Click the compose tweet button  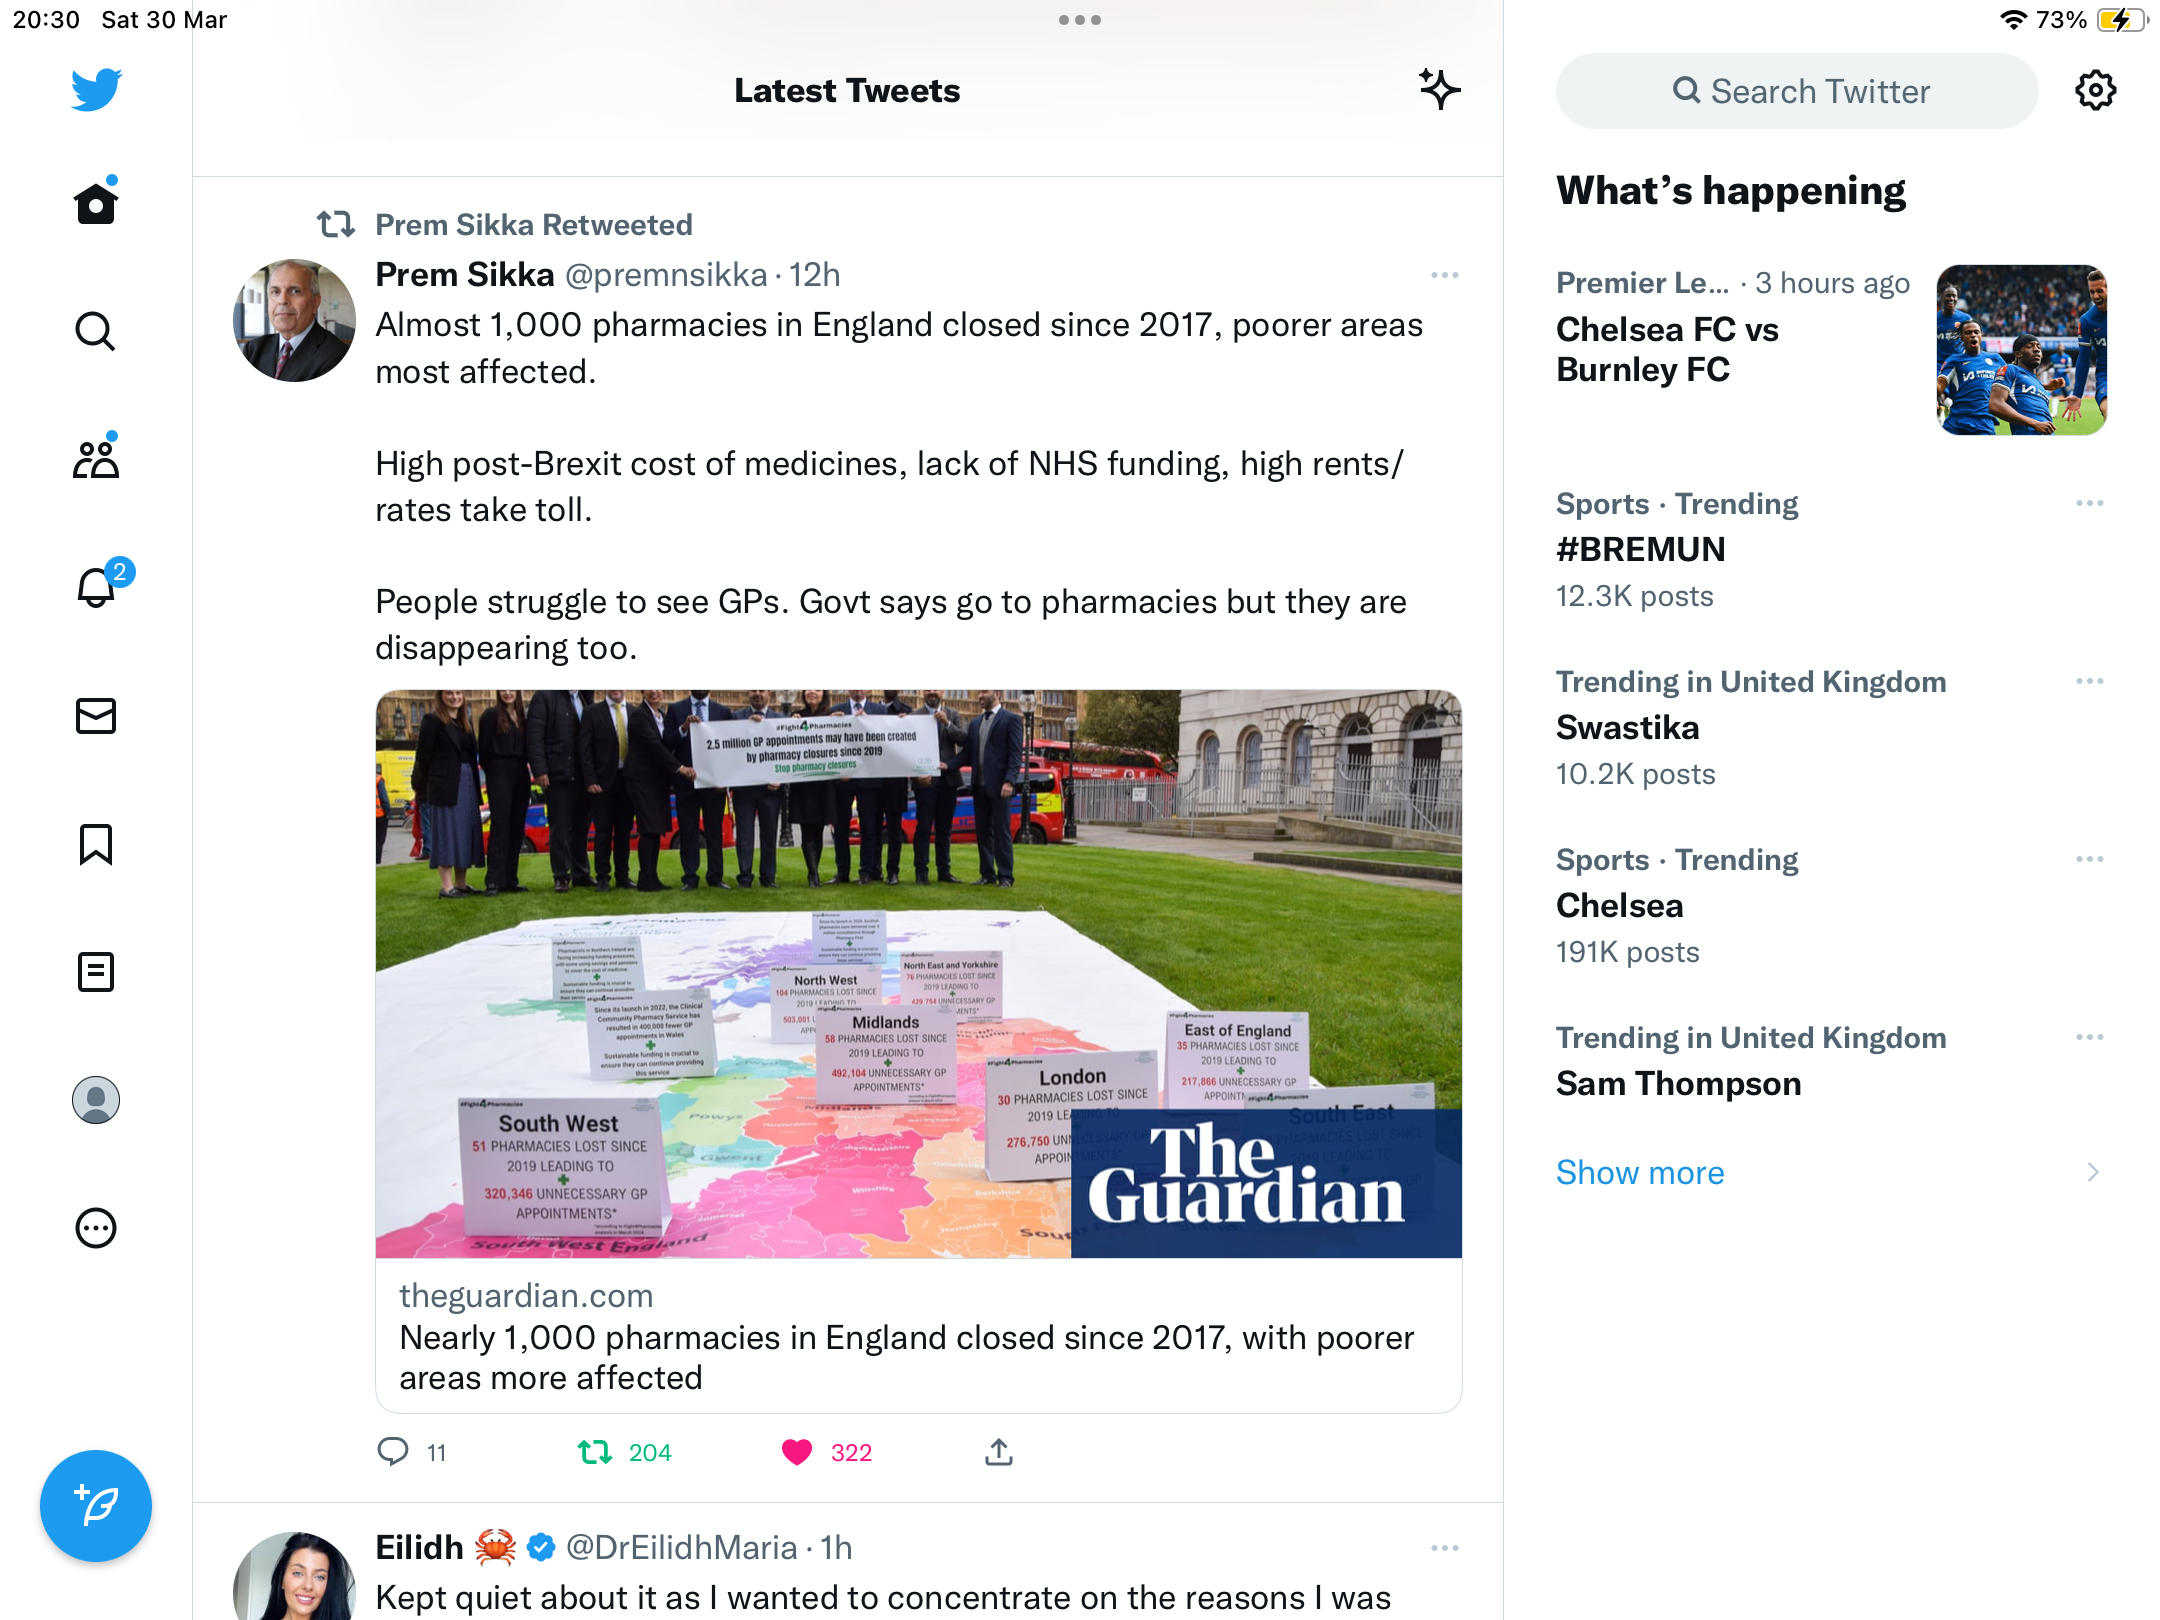pyautogui.click(x=96, y=1505)
